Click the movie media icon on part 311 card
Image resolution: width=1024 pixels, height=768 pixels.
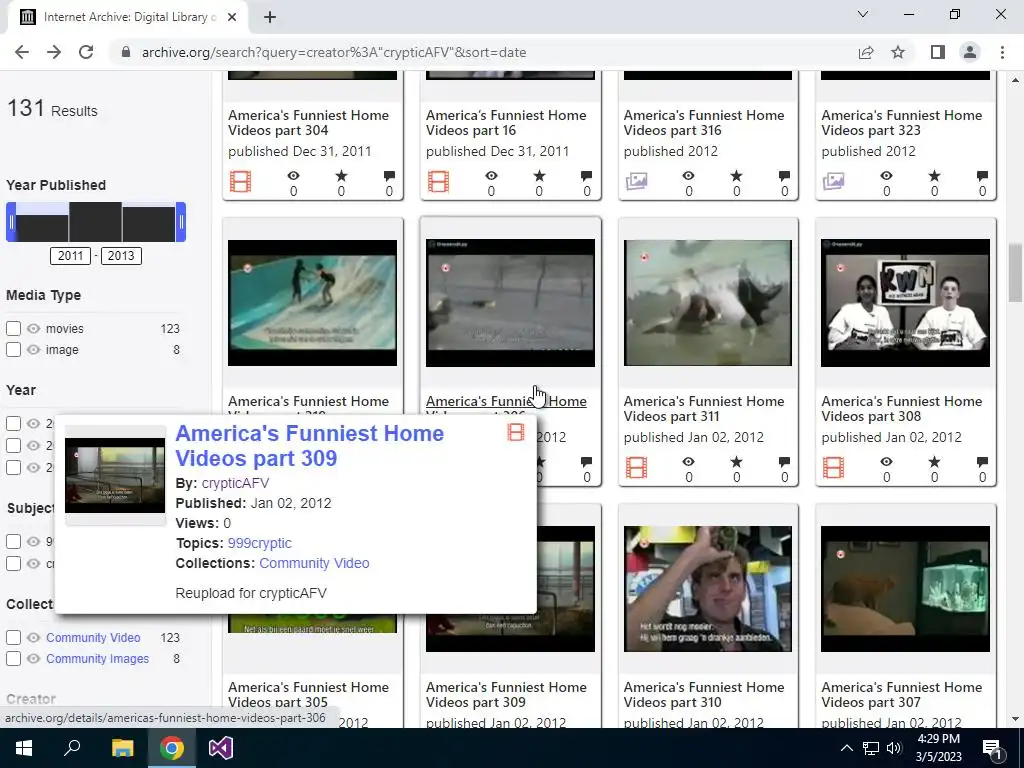tap(636, 467)
